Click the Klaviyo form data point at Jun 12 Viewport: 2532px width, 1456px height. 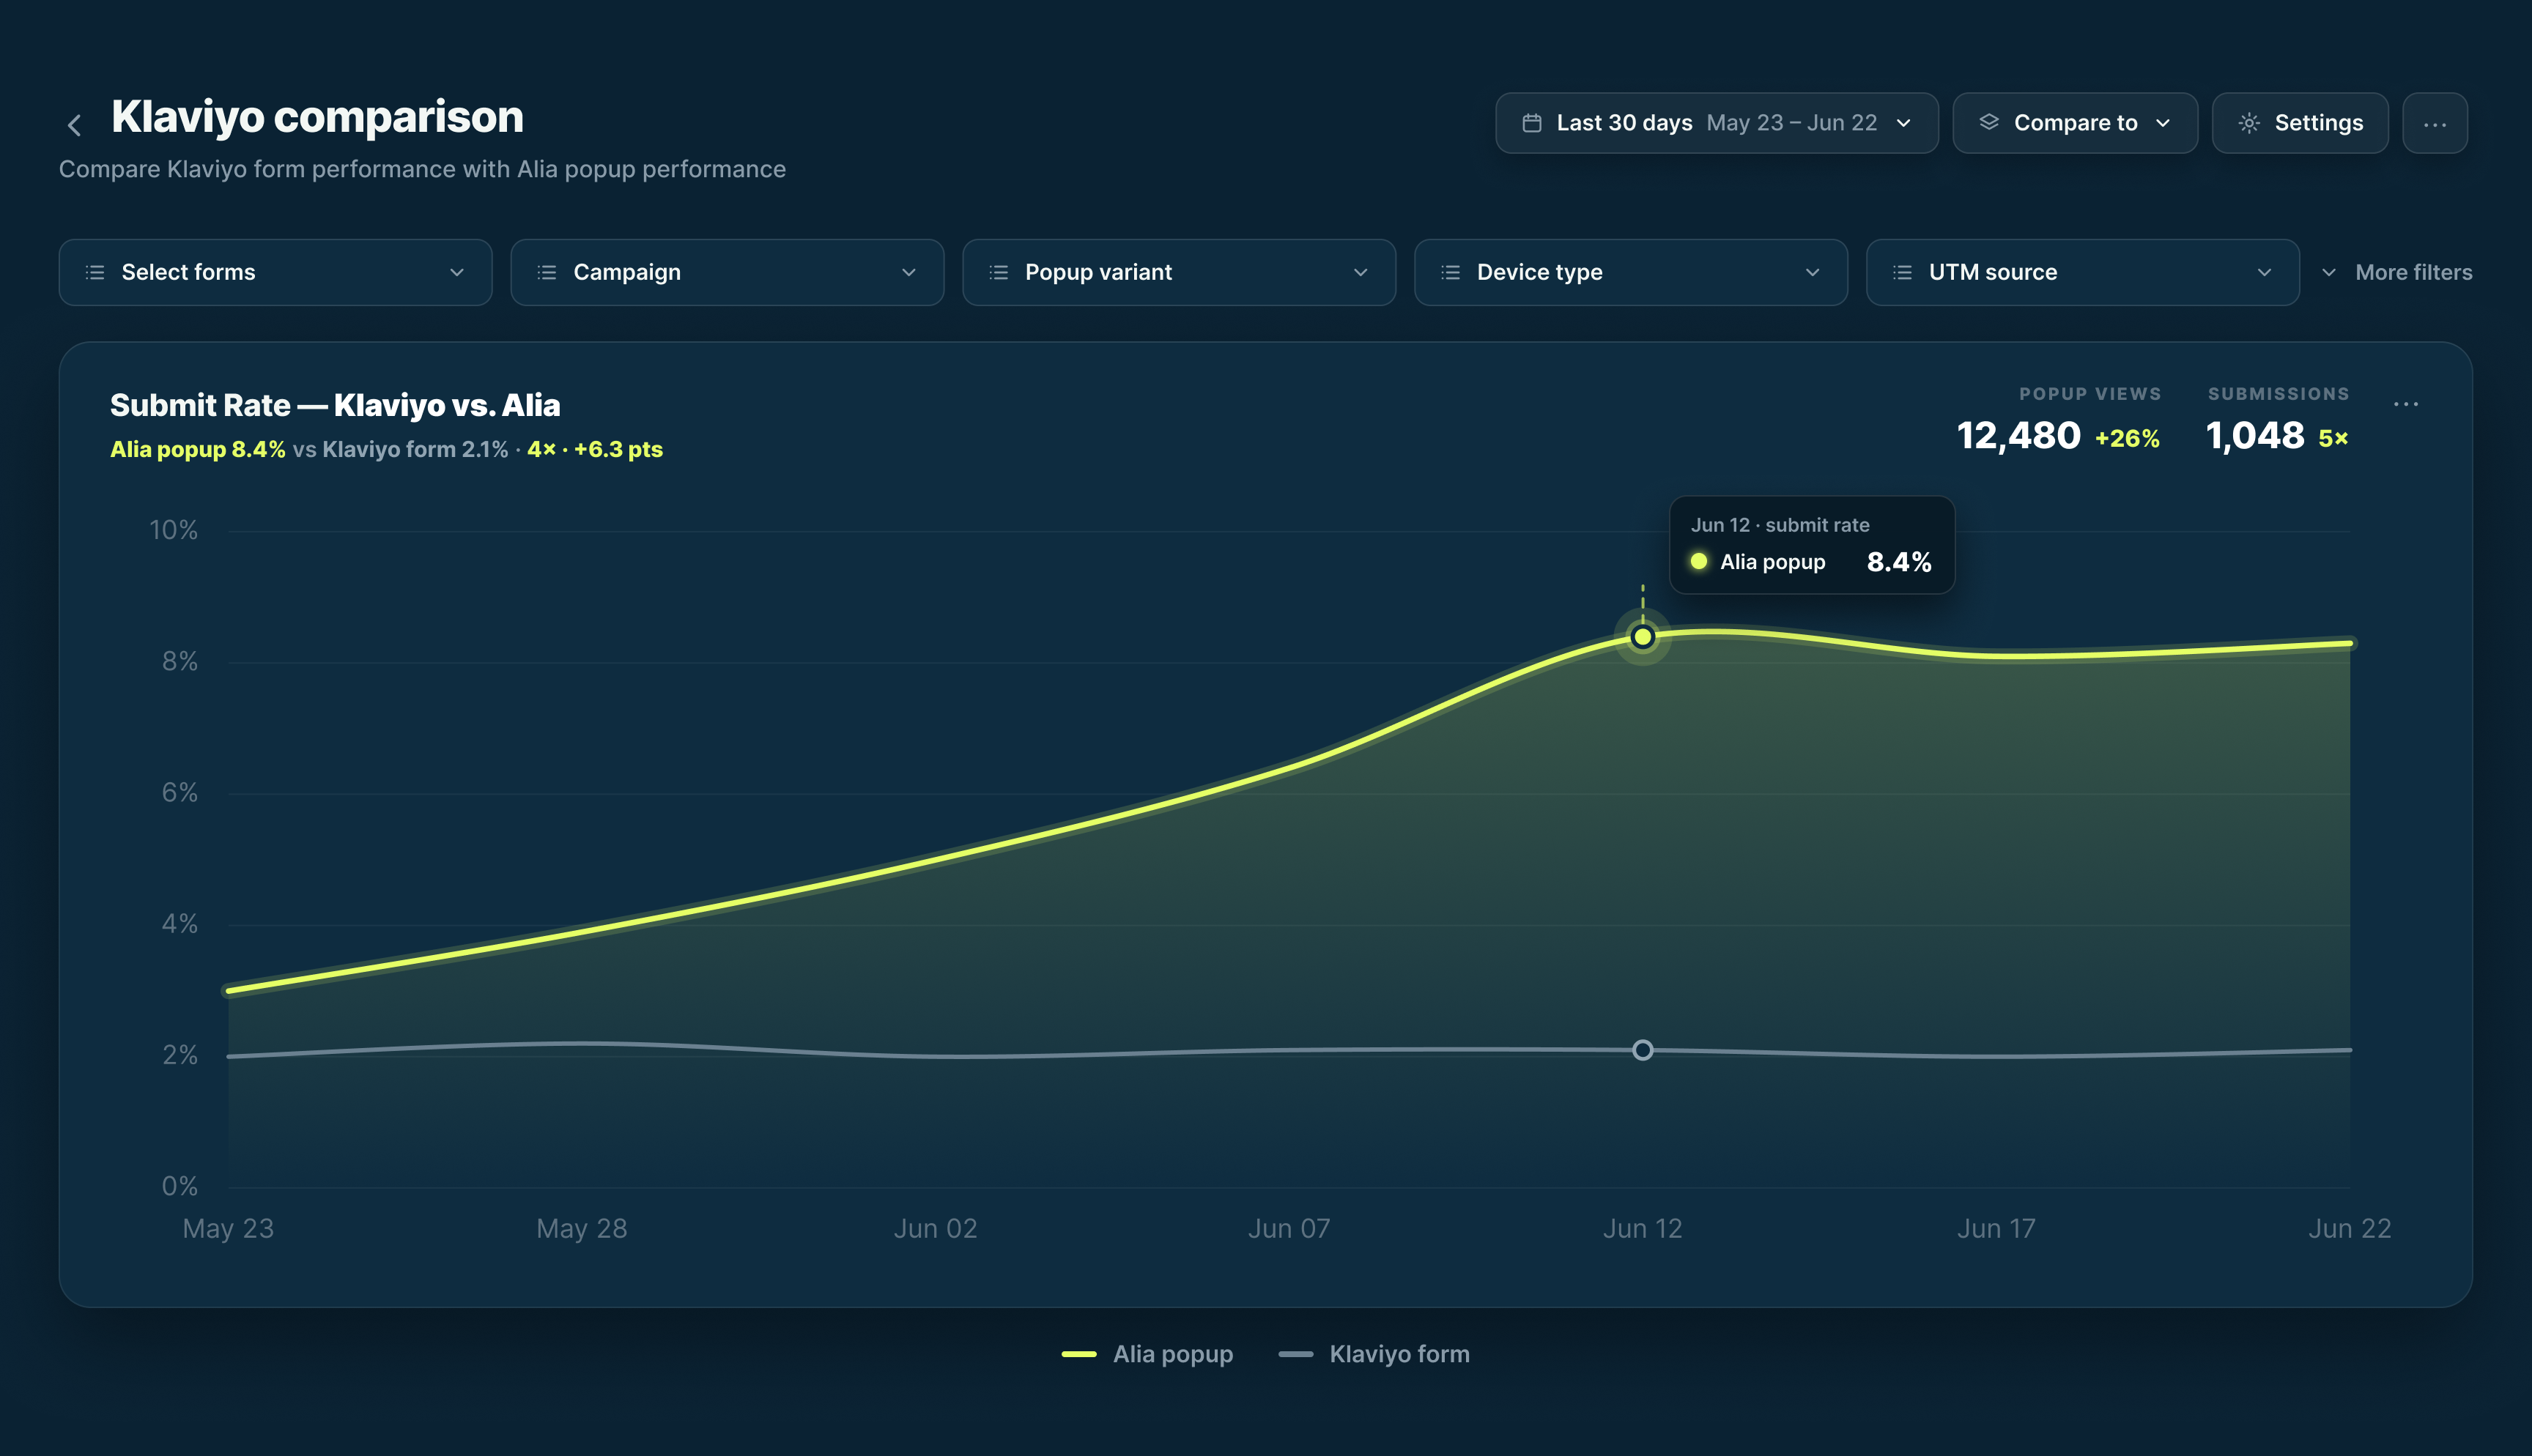1642,1050
